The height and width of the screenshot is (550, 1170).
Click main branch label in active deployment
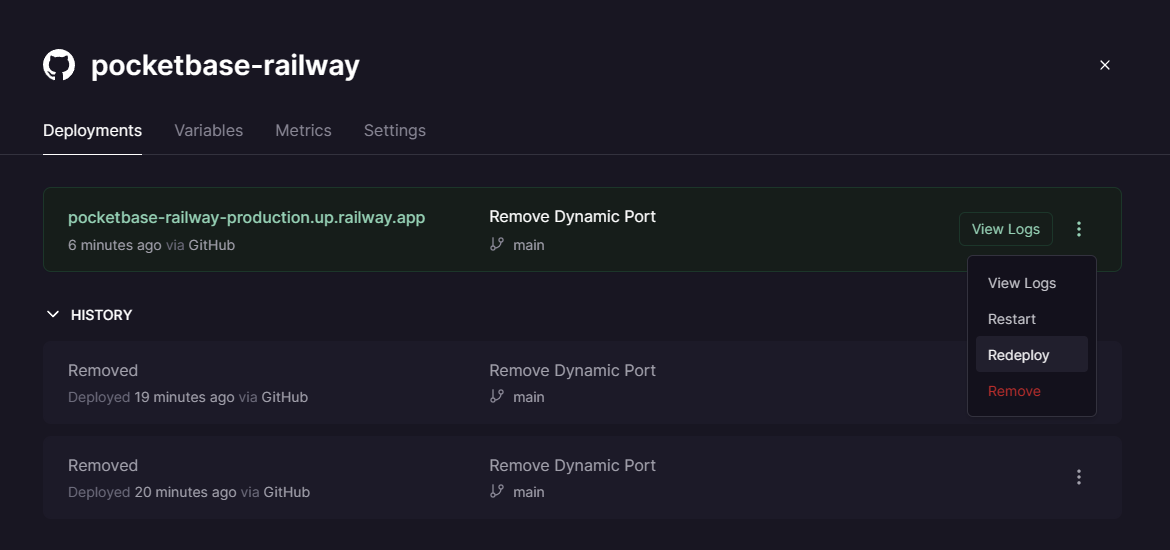529,245
